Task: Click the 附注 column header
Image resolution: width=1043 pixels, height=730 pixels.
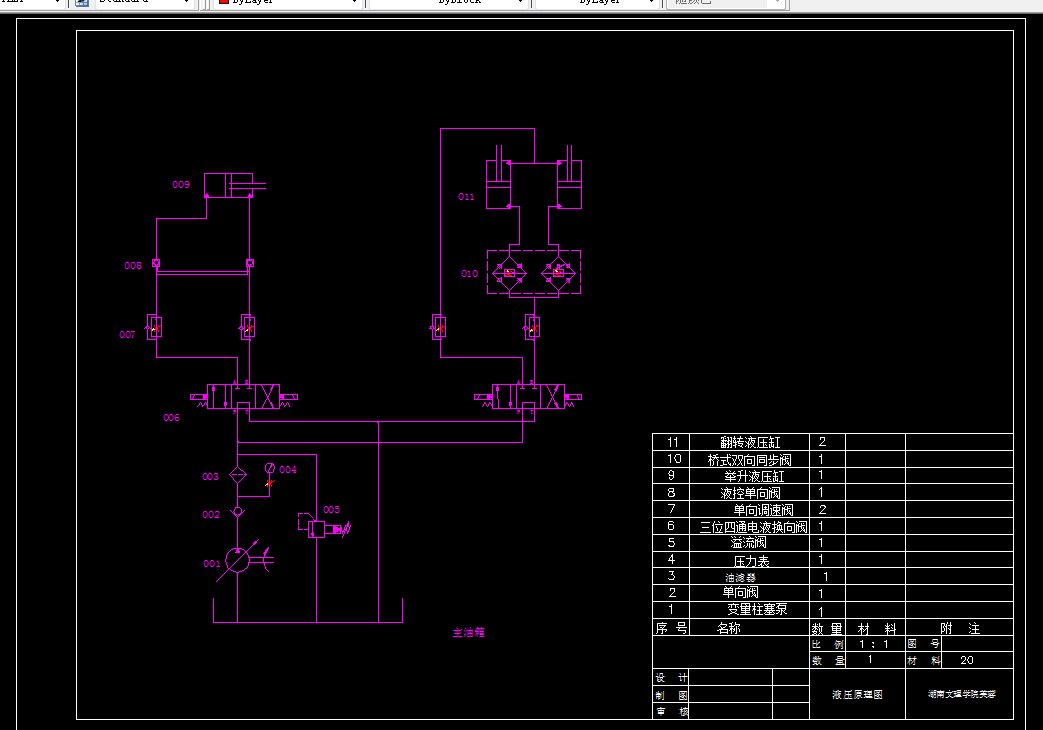Action: (960, 628)
